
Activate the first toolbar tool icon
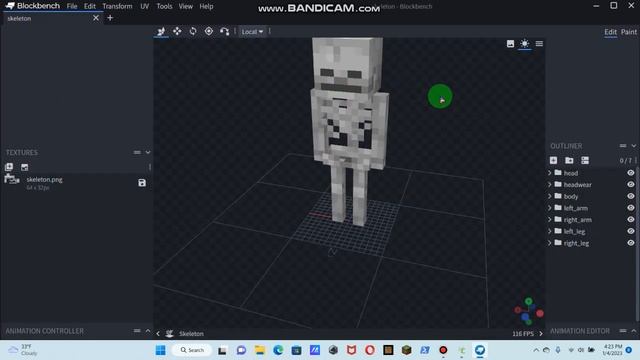pyautogui.click(x=161, y=31)
